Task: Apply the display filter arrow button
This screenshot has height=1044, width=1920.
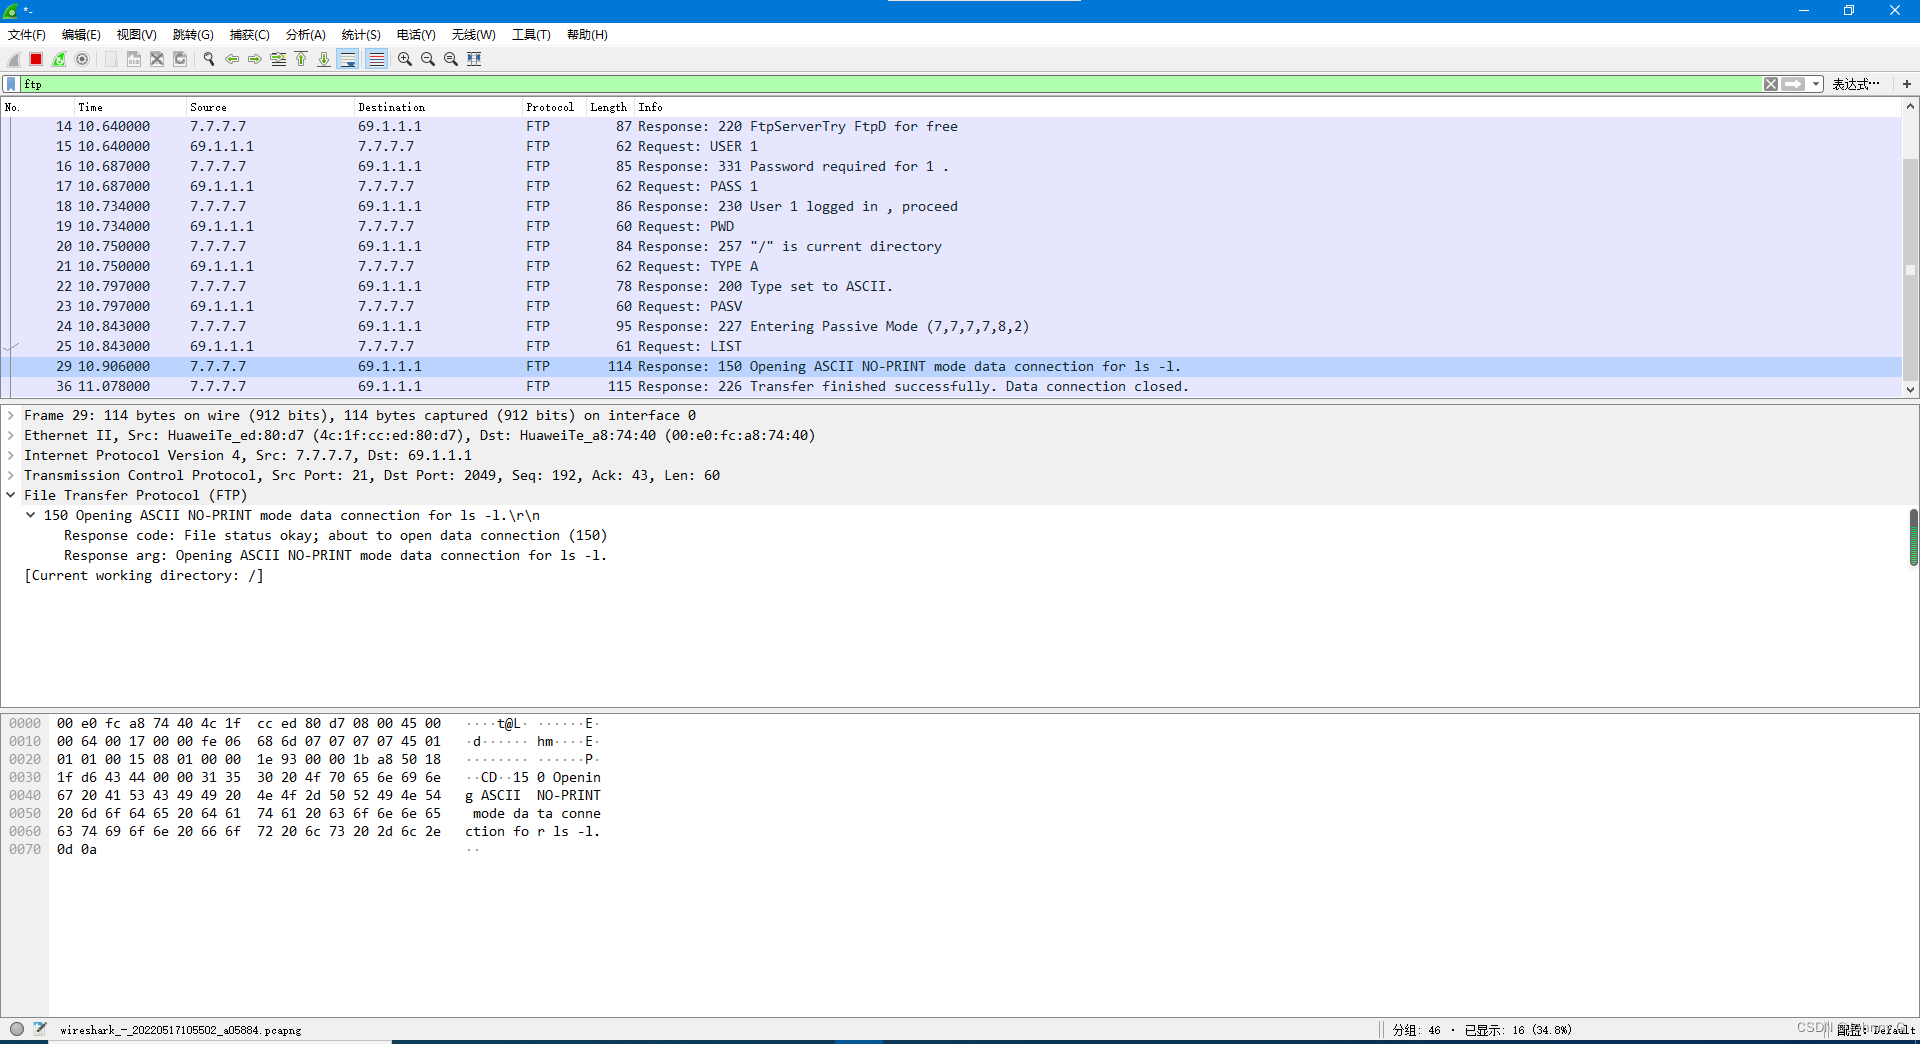Action: pyautogui.click(x=1793, y=84)
